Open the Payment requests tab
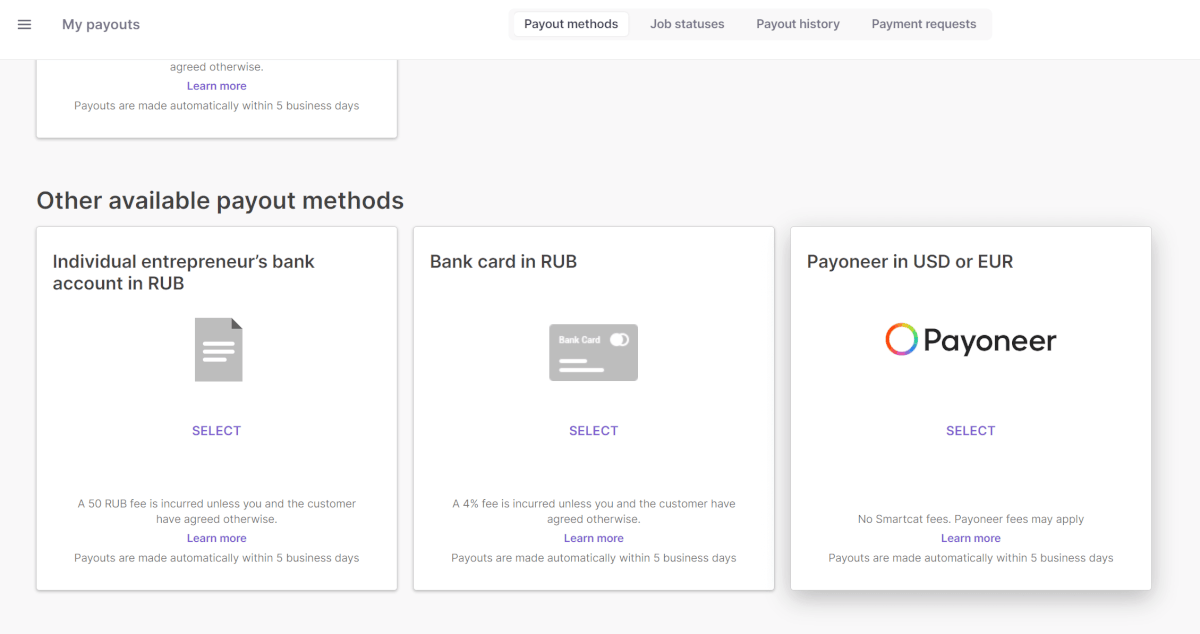Viewport: 1200px width, 634px height. [x=924, y=24]
